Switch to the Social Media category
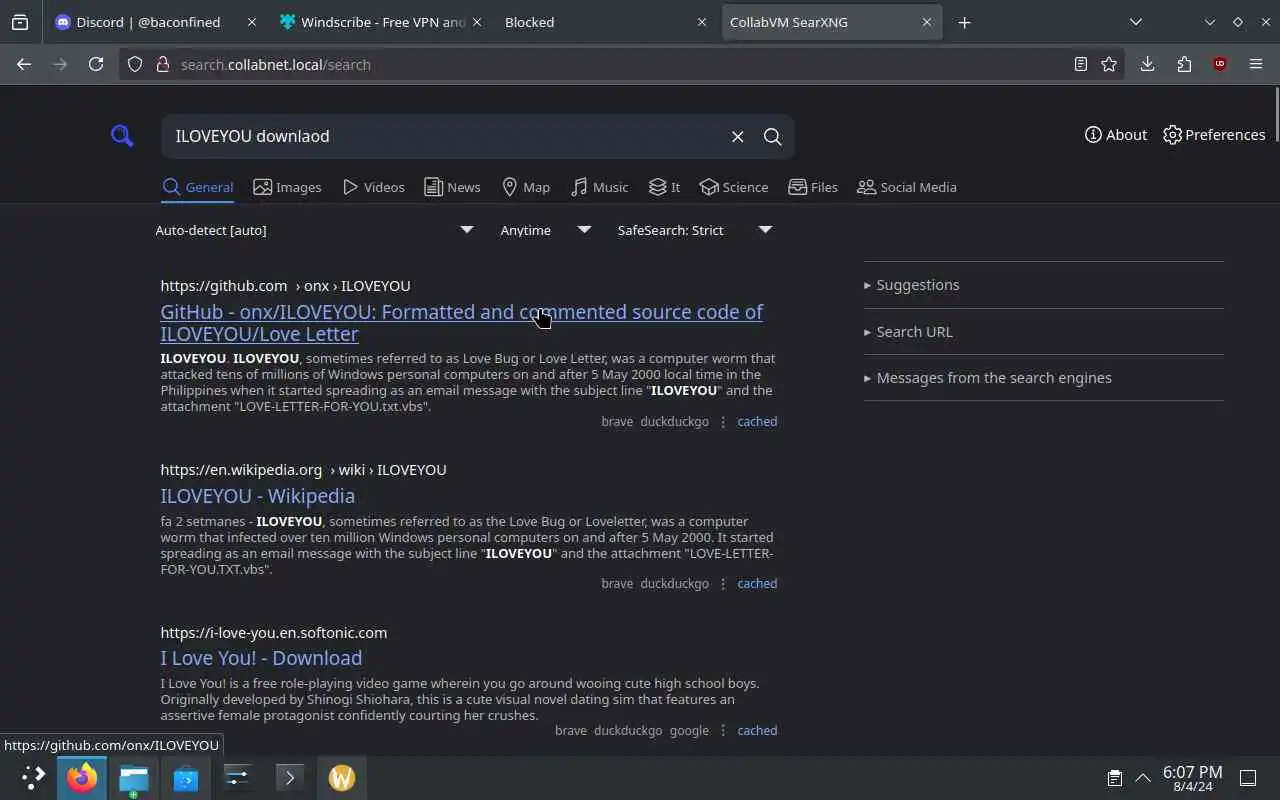The height and width of the screenshot is (800, 1280). coord(907,187)
